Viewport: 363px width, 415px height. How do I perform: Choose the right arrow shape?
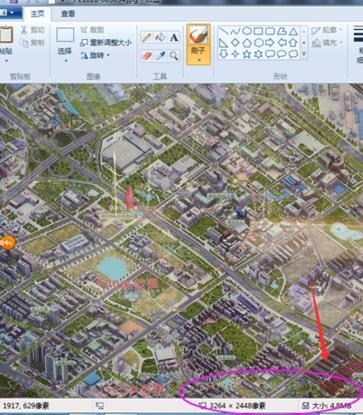click(270, 43)
